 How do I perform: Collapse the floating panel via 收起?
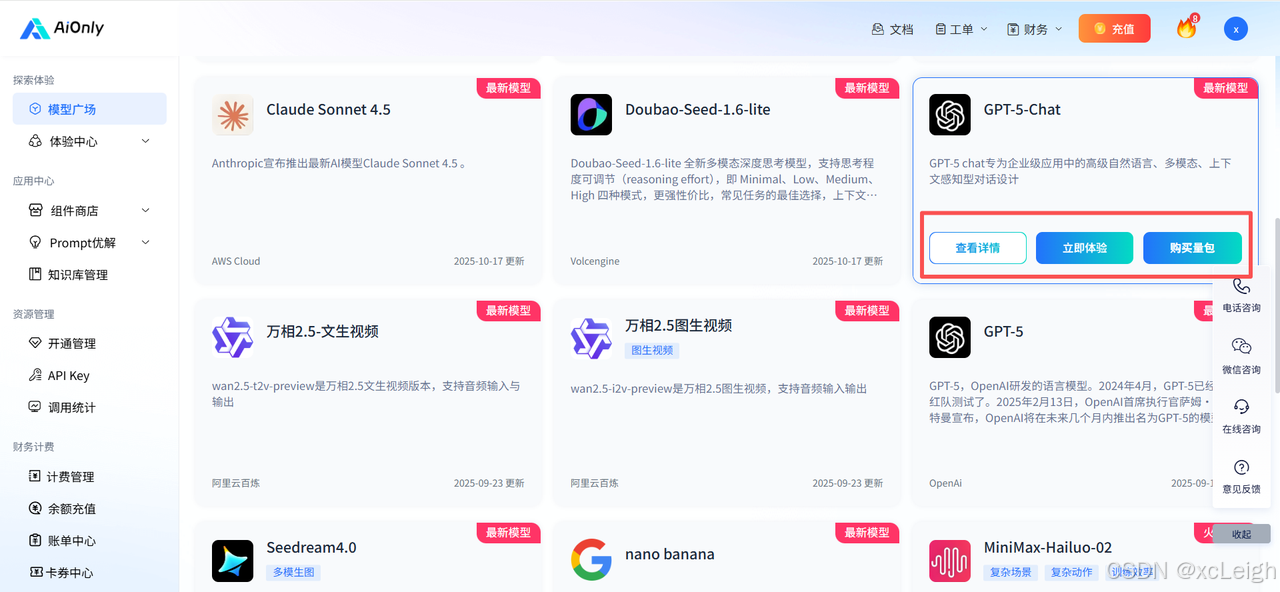(x=1240, y=534)
